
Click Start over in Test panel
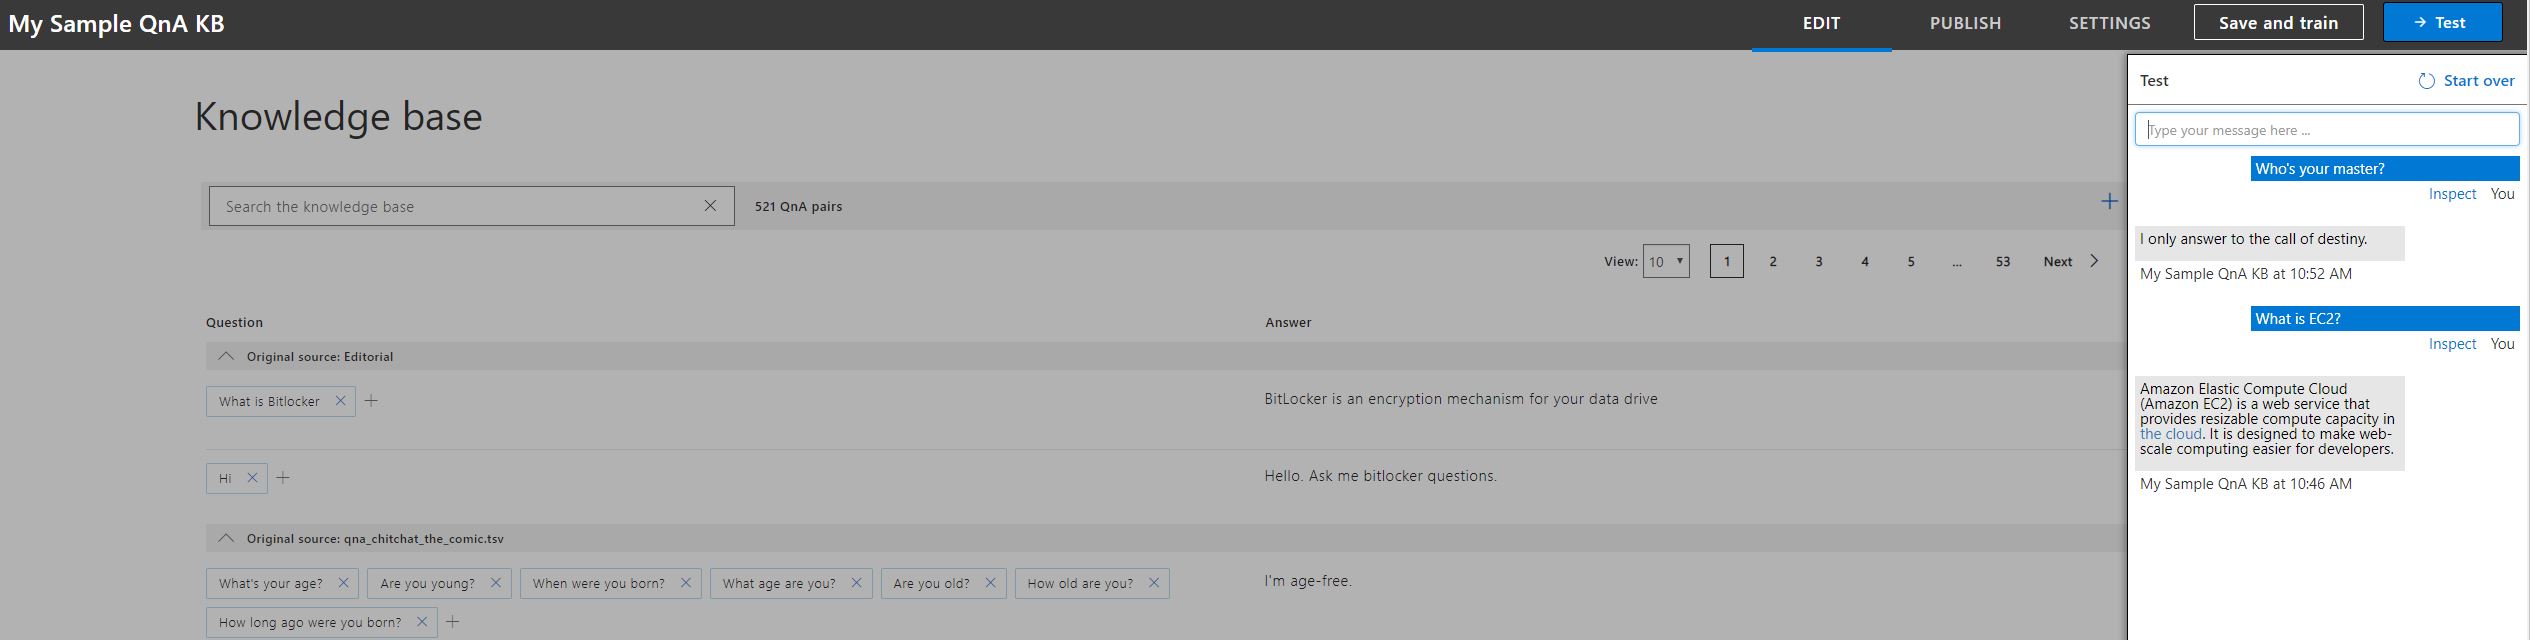[2478, 81]
